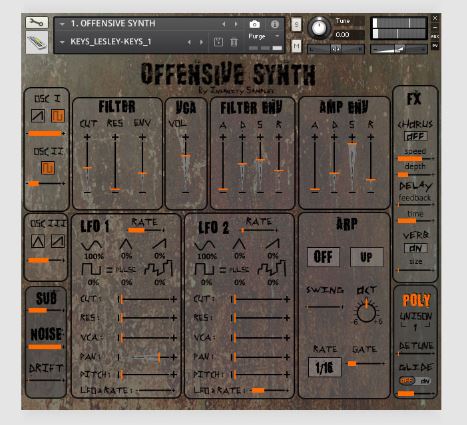Adjust verb size slider

coord(416,270)
